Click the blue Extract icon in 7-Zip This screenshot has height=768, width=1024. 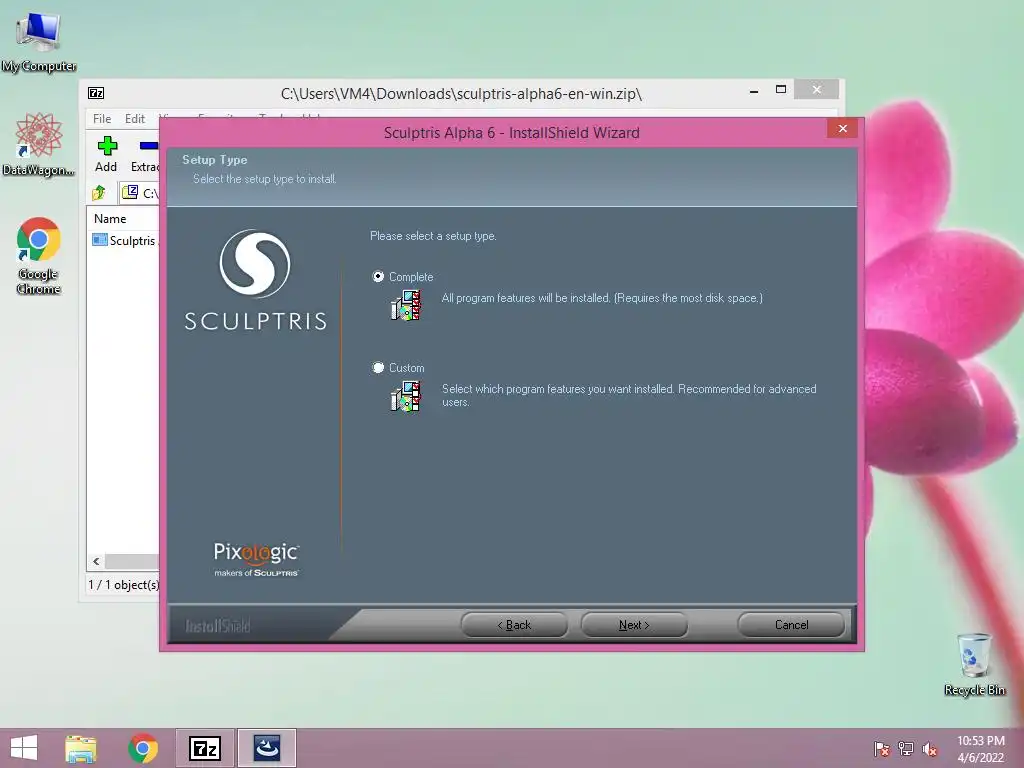pyautogui.click(x=148, y=146)
